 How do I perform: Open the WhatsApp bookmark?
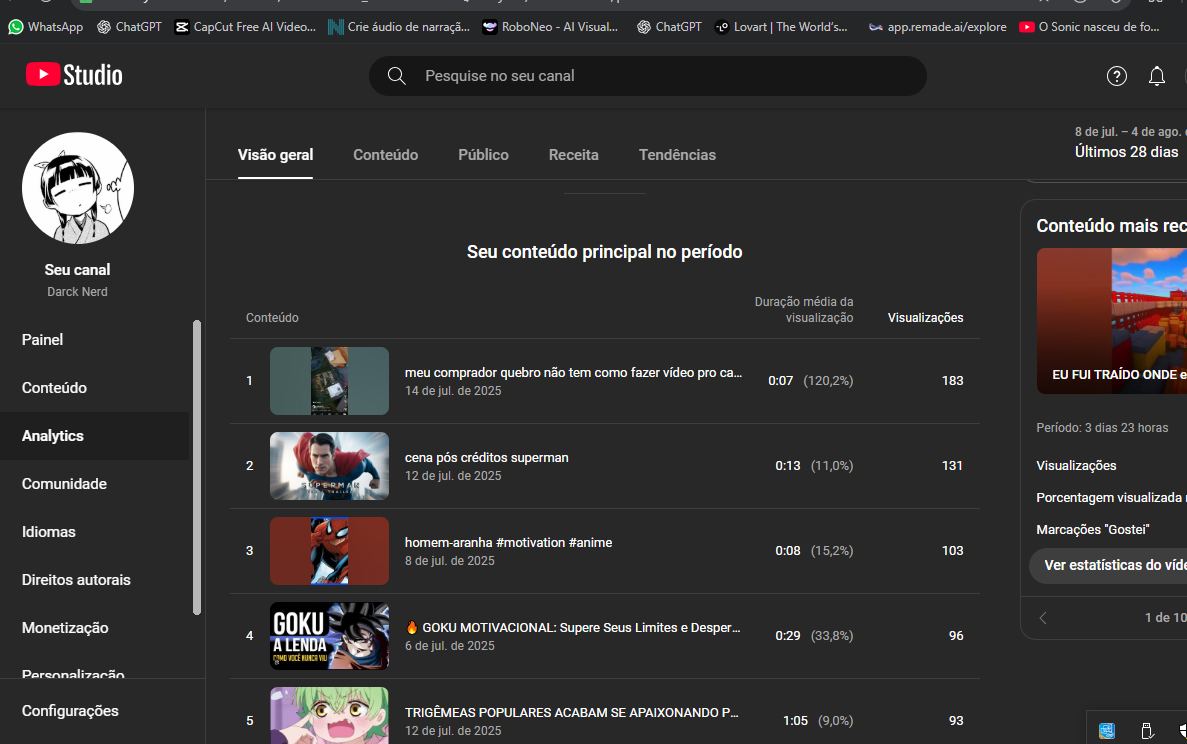point(45,26)
